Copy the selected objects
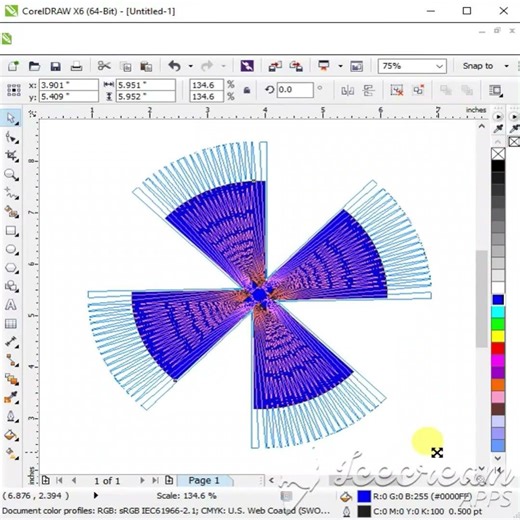 [126, 67]
